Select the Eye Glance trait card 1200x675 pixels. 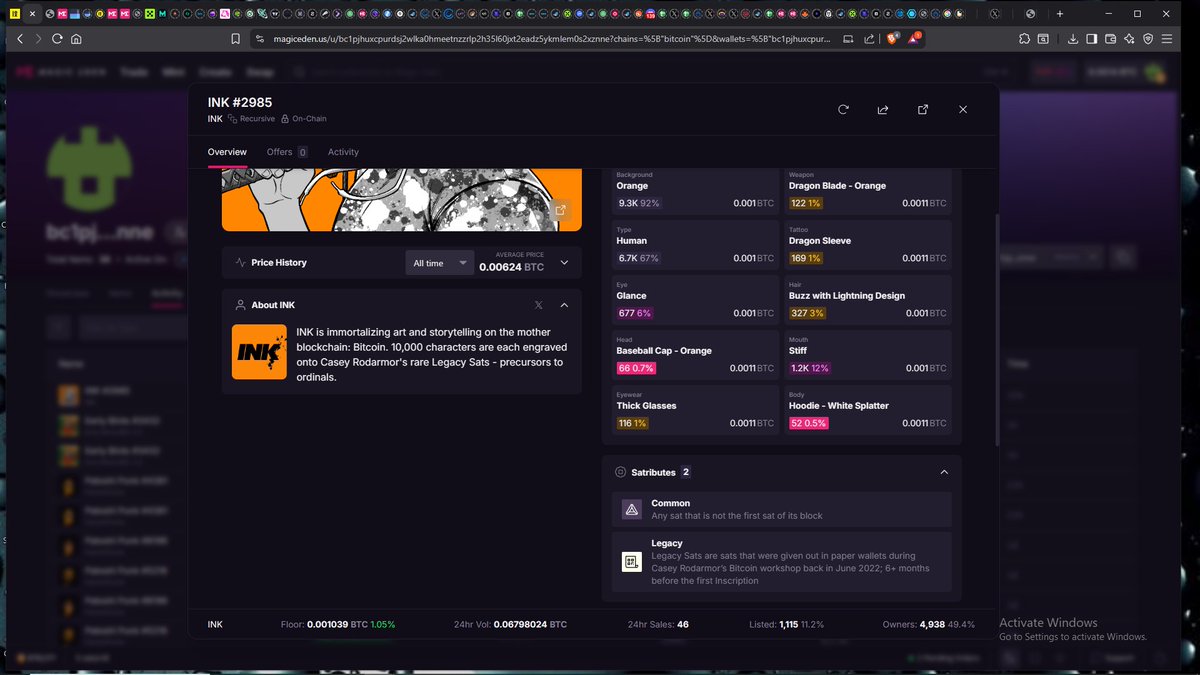(695, 300)
